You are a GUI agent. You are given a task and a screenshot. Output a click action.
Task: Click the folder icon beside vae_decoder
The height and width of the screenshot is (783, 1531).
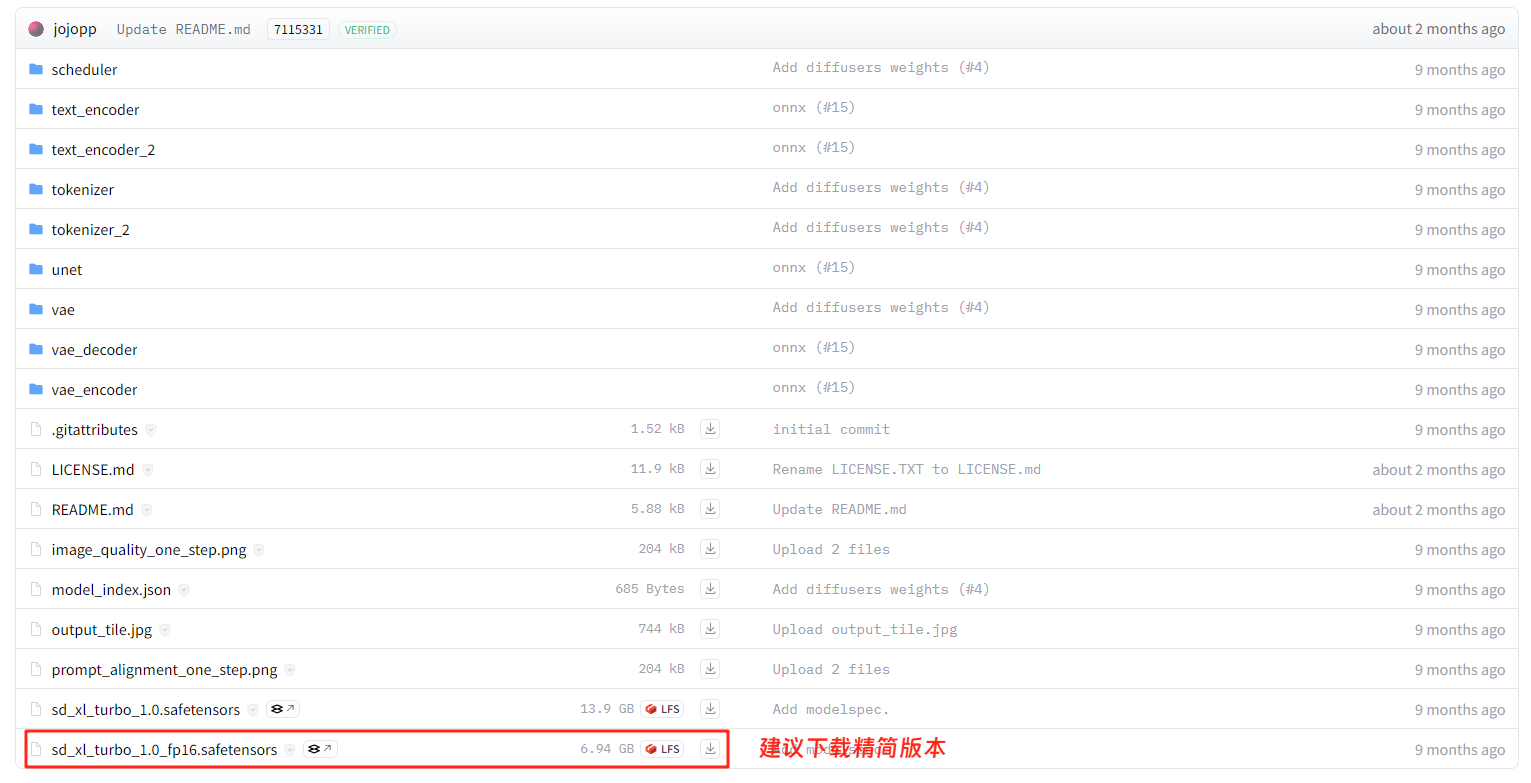click(x=36, y=349)
